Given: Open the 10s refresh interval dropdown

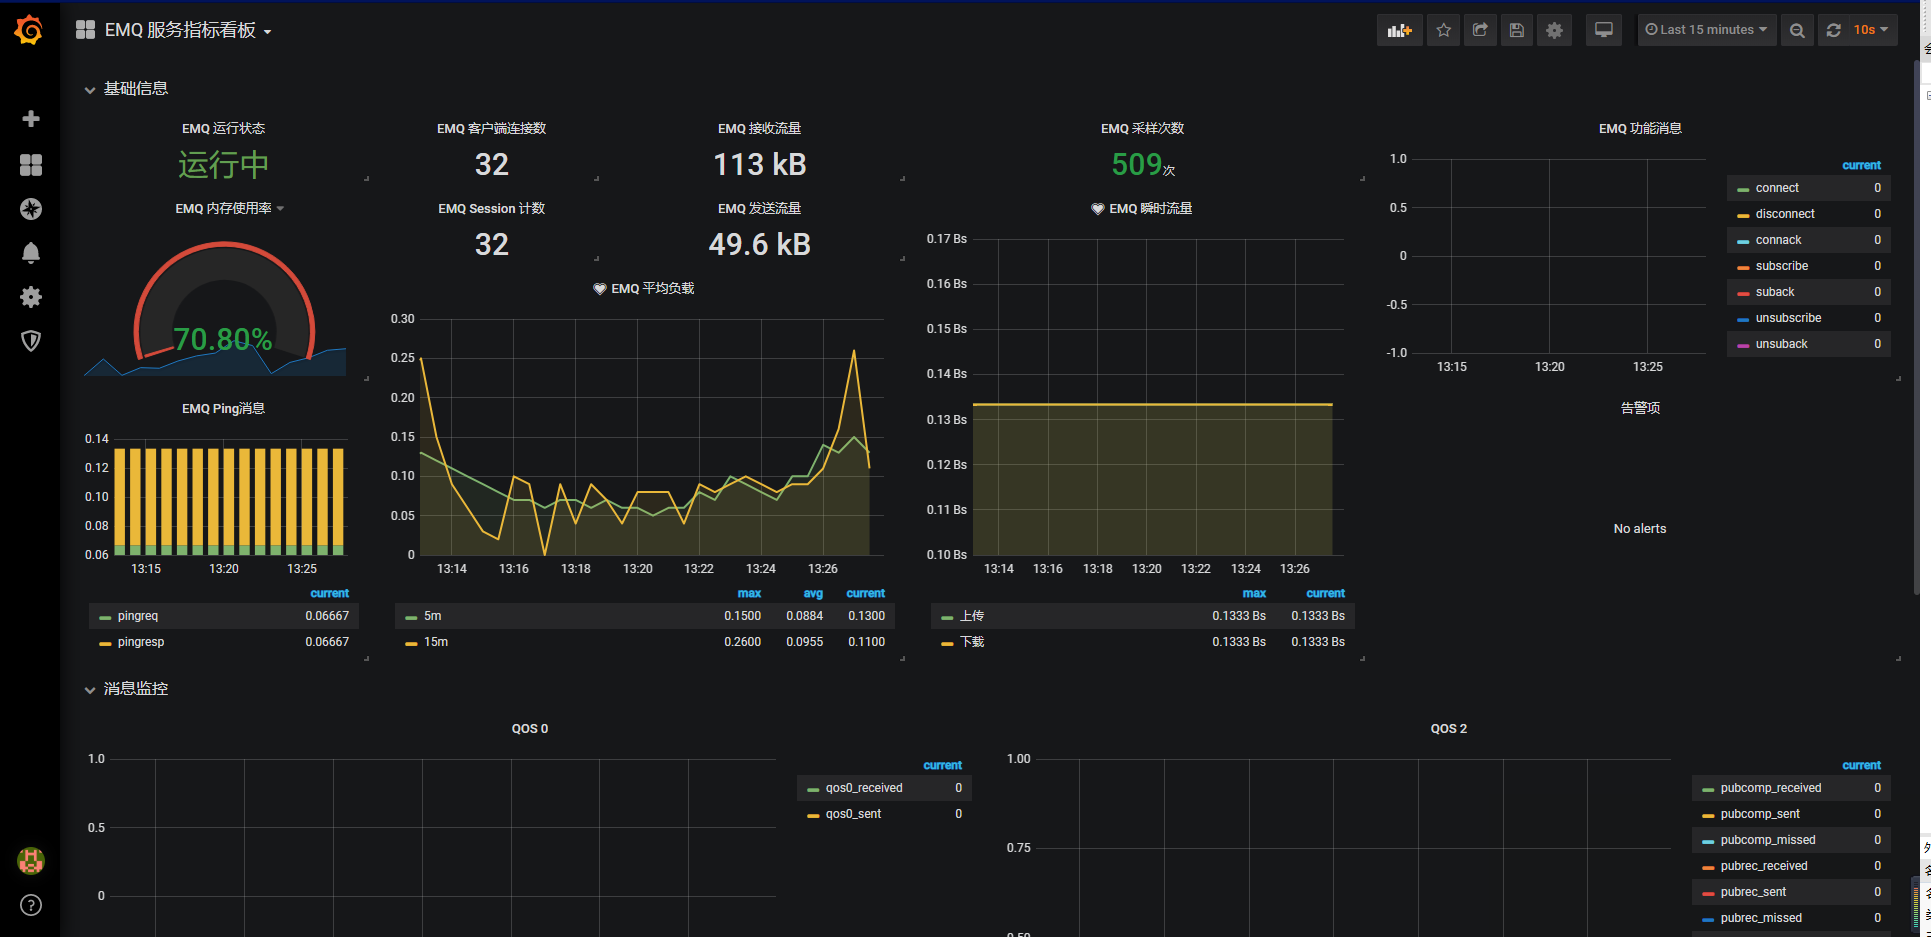Looking at the screenshot, I should click(1871, 30).
